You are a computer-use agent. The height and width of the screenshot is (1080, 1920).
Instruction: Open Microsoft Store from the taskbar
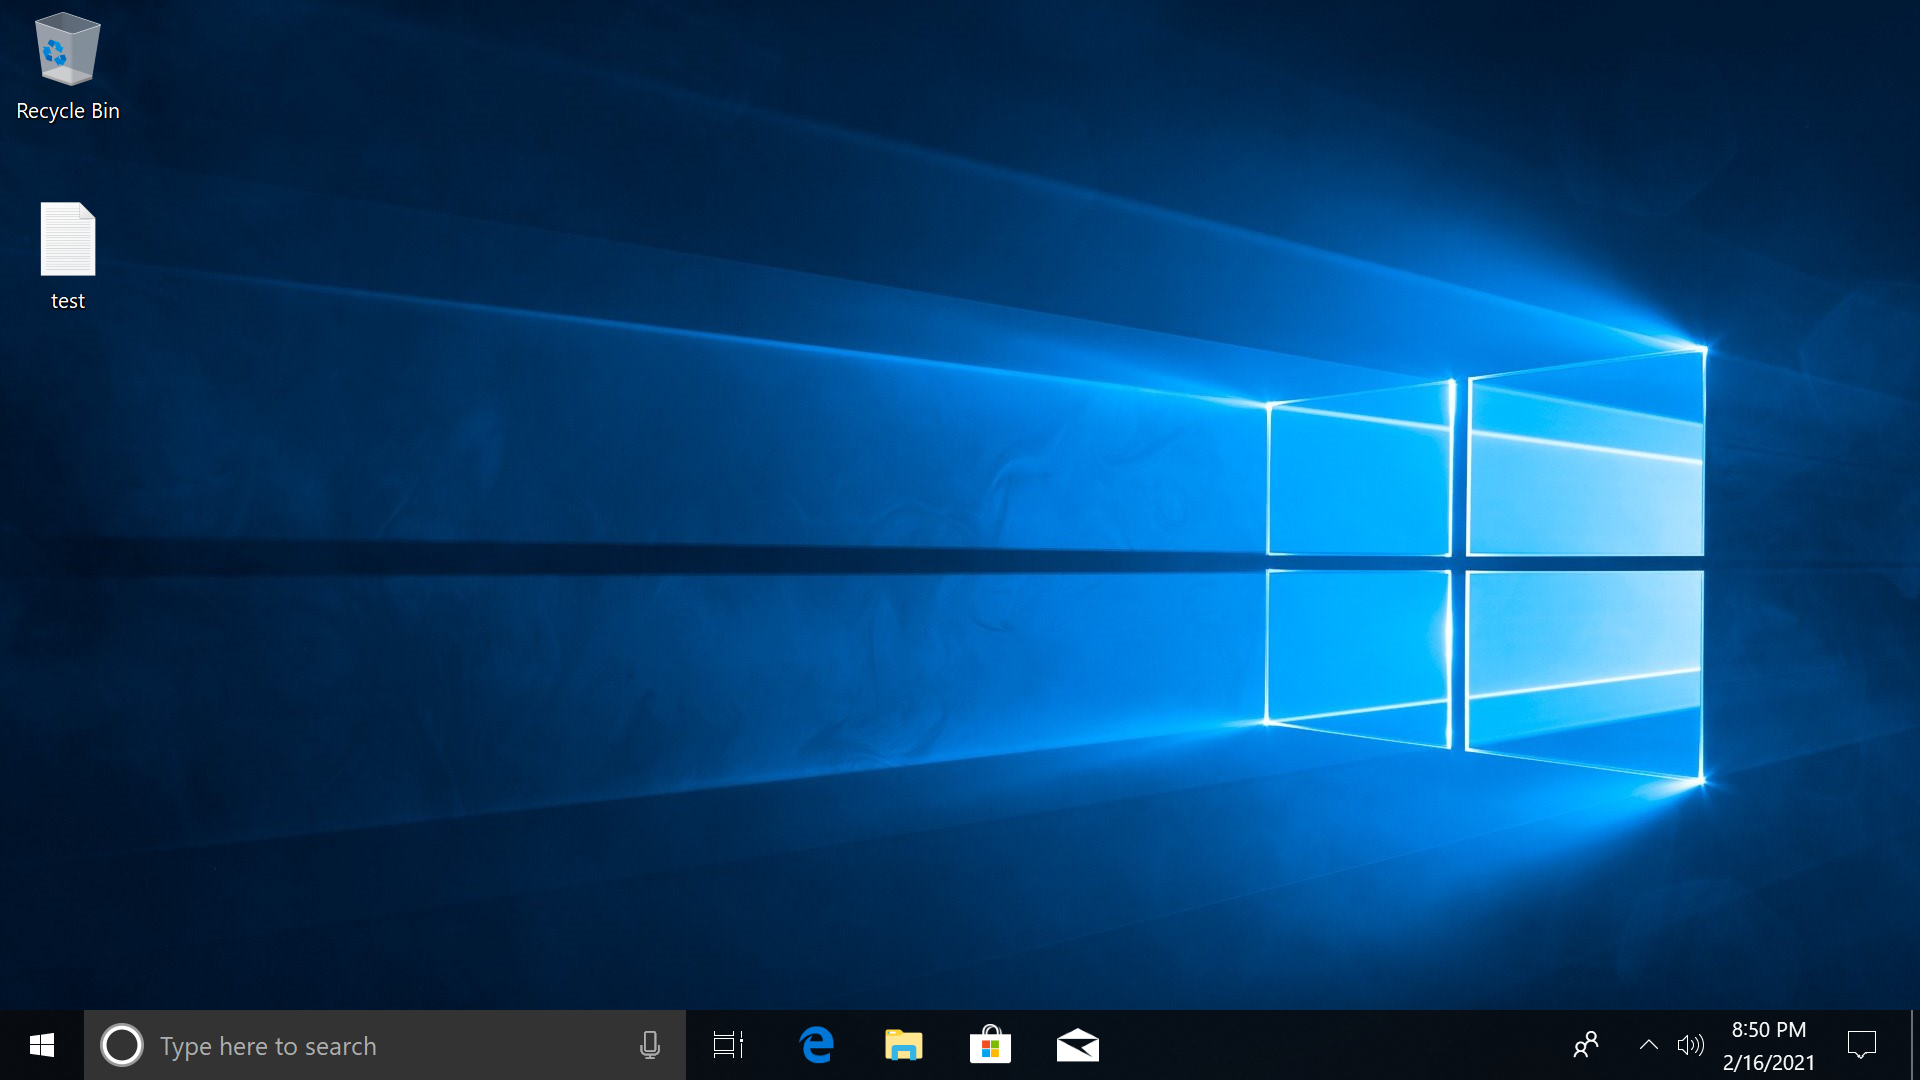[990, 1045]
